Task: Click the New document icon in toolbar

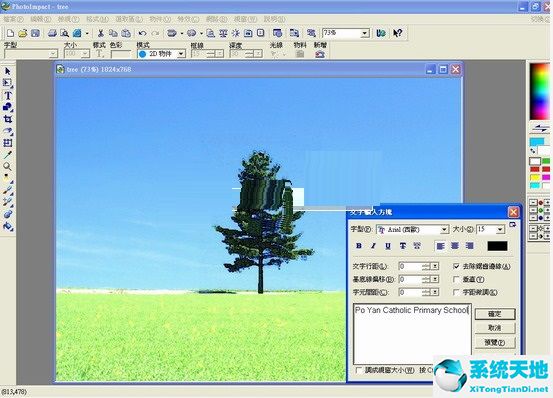Action: (10, 33)
